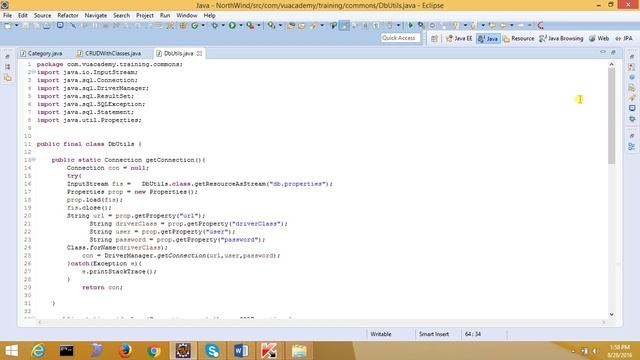The image size is (640, 360).
Task: Click the editor scroll up arrow
Action: coord(611,64)
